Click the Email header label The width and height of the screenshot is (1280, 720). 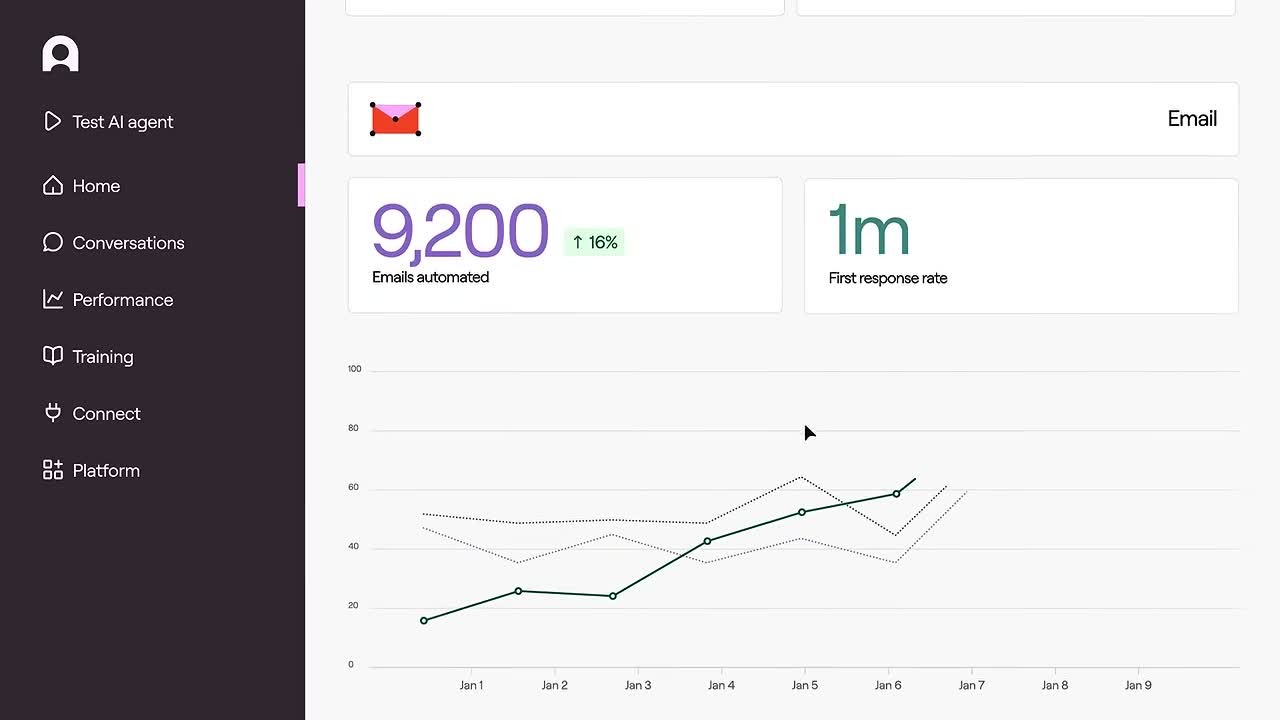1192,119
